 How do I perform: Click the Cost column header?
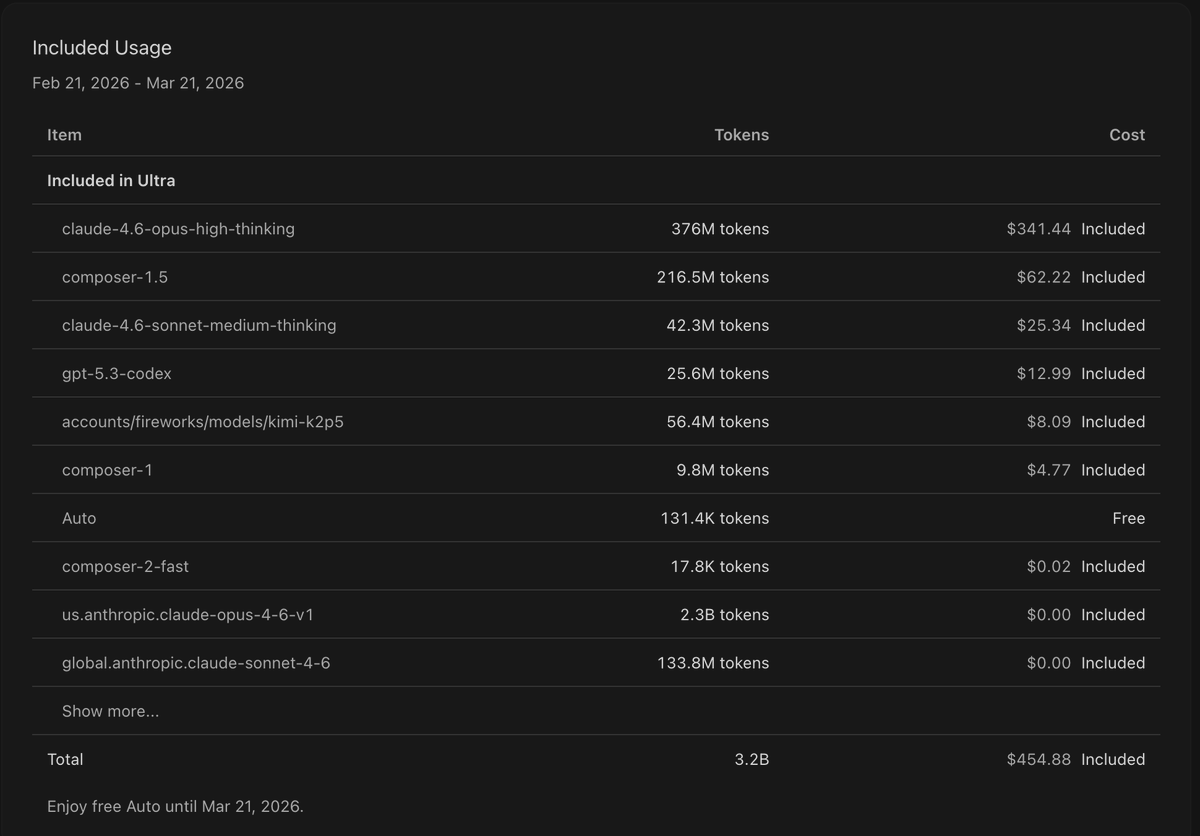(1127, 135)
